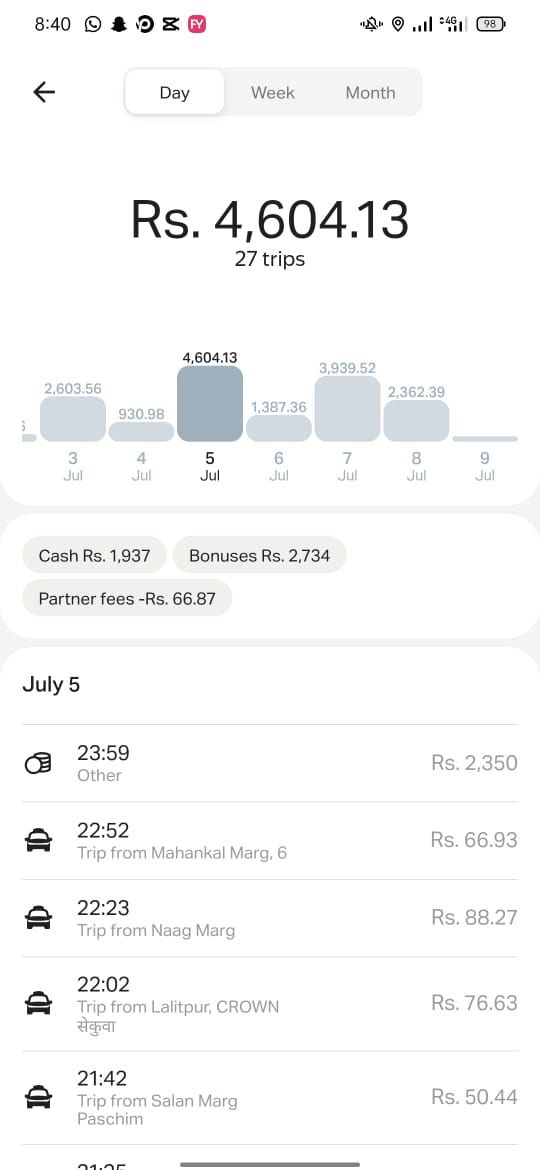Switch to the Month tab

(x=370, y=93)
